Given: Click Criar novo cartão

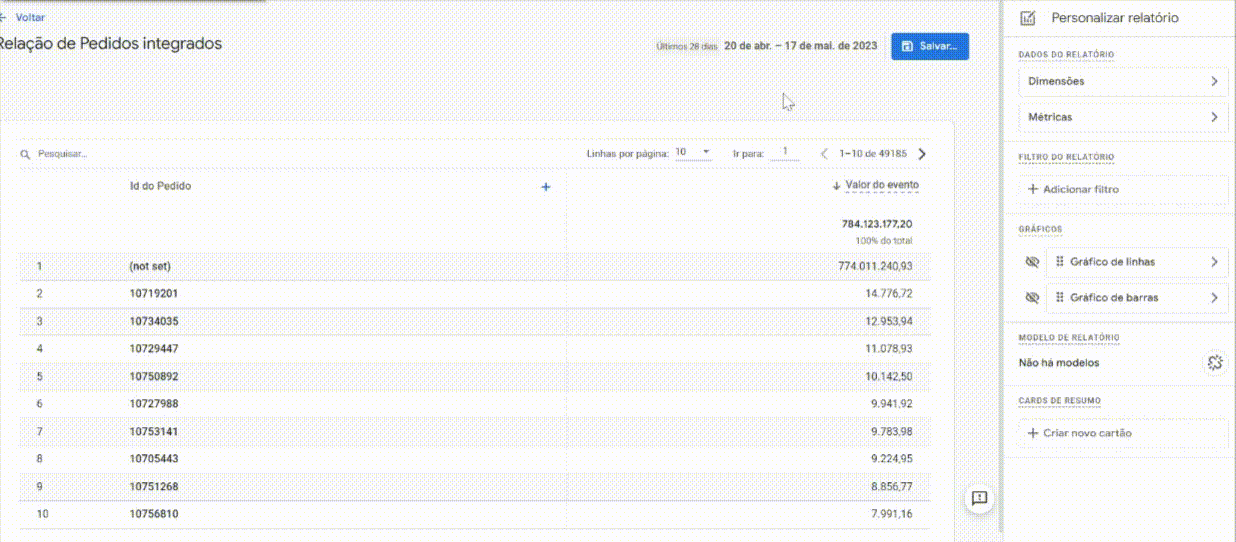Looking at the screenshot, I should point(1122,433).
